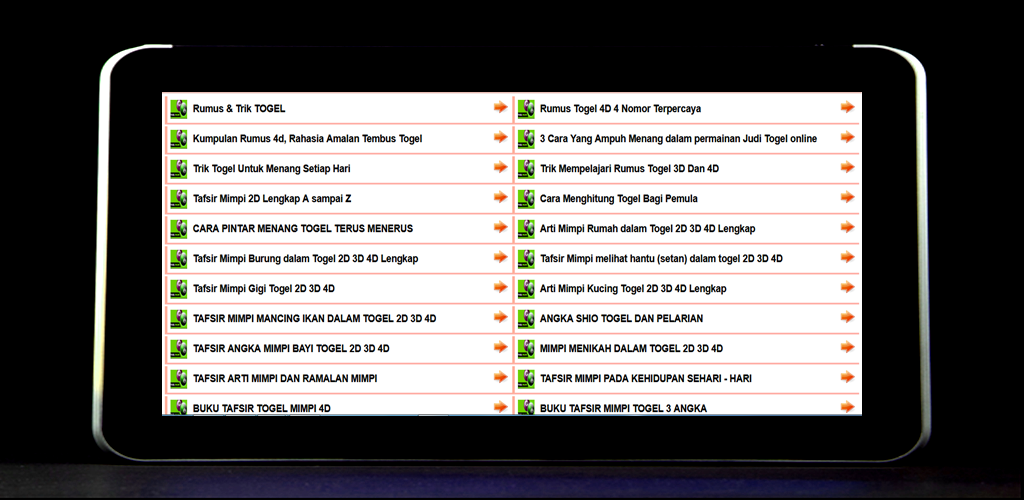Open Arti Mimpi Rumah dalam Togel entry

click(x=647, y=229)
